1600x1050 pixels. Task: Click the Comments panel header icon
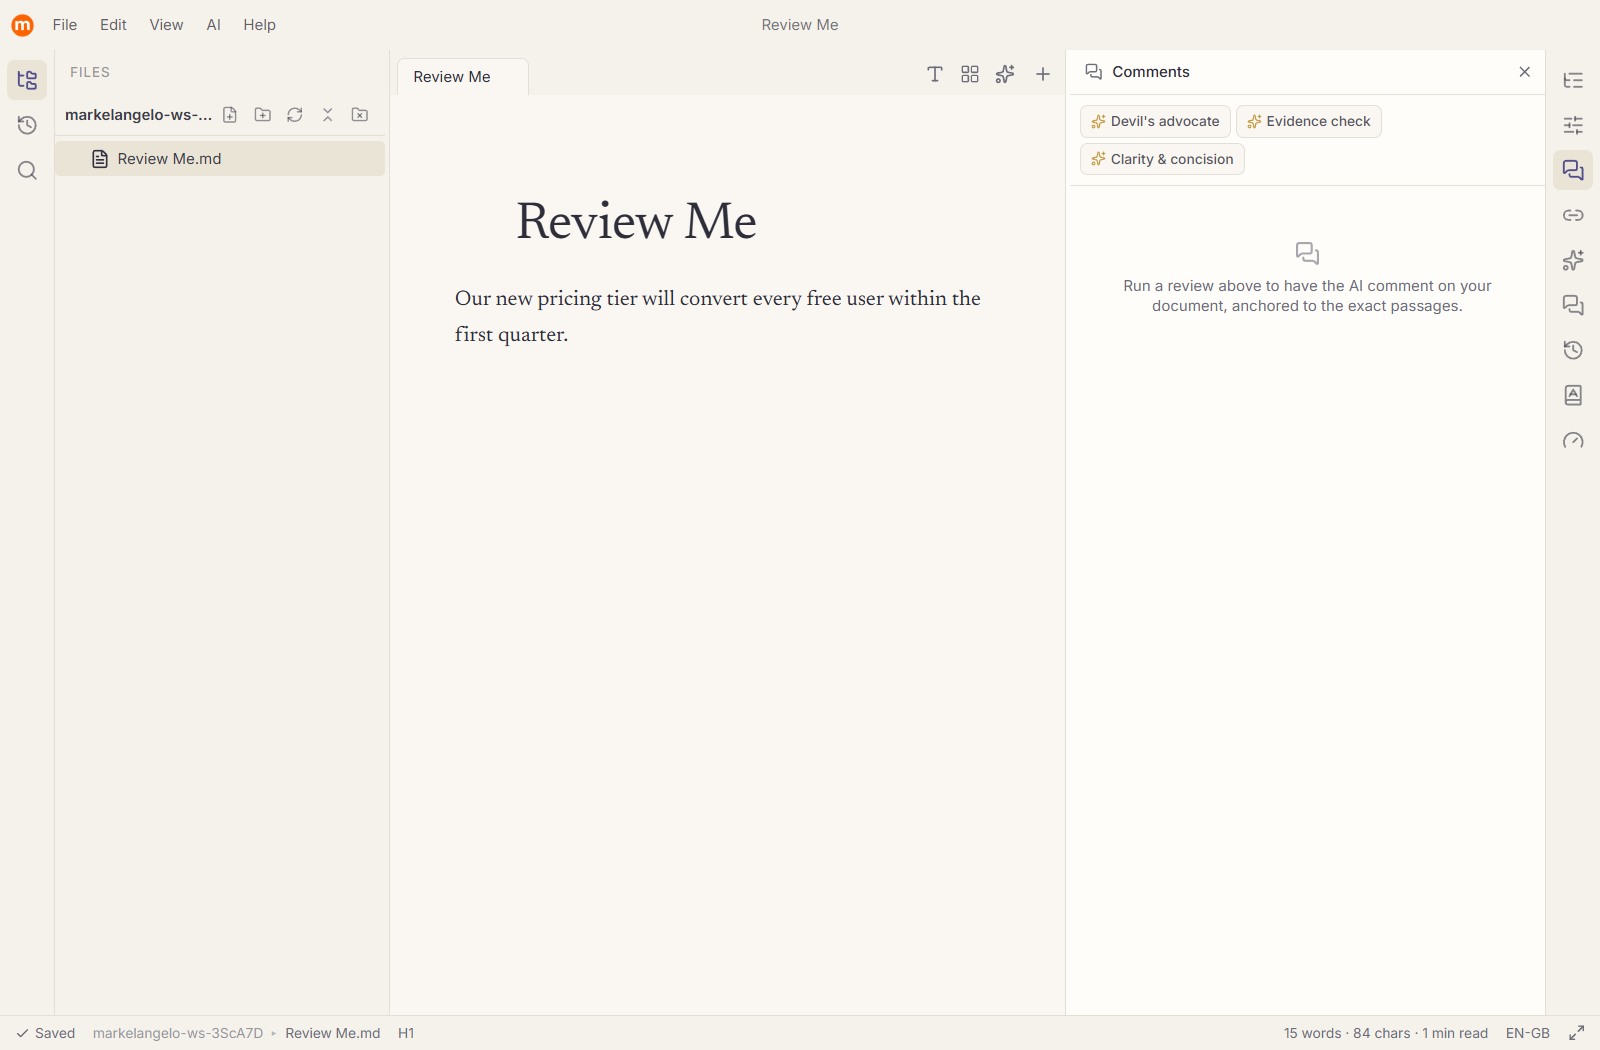1094,72
